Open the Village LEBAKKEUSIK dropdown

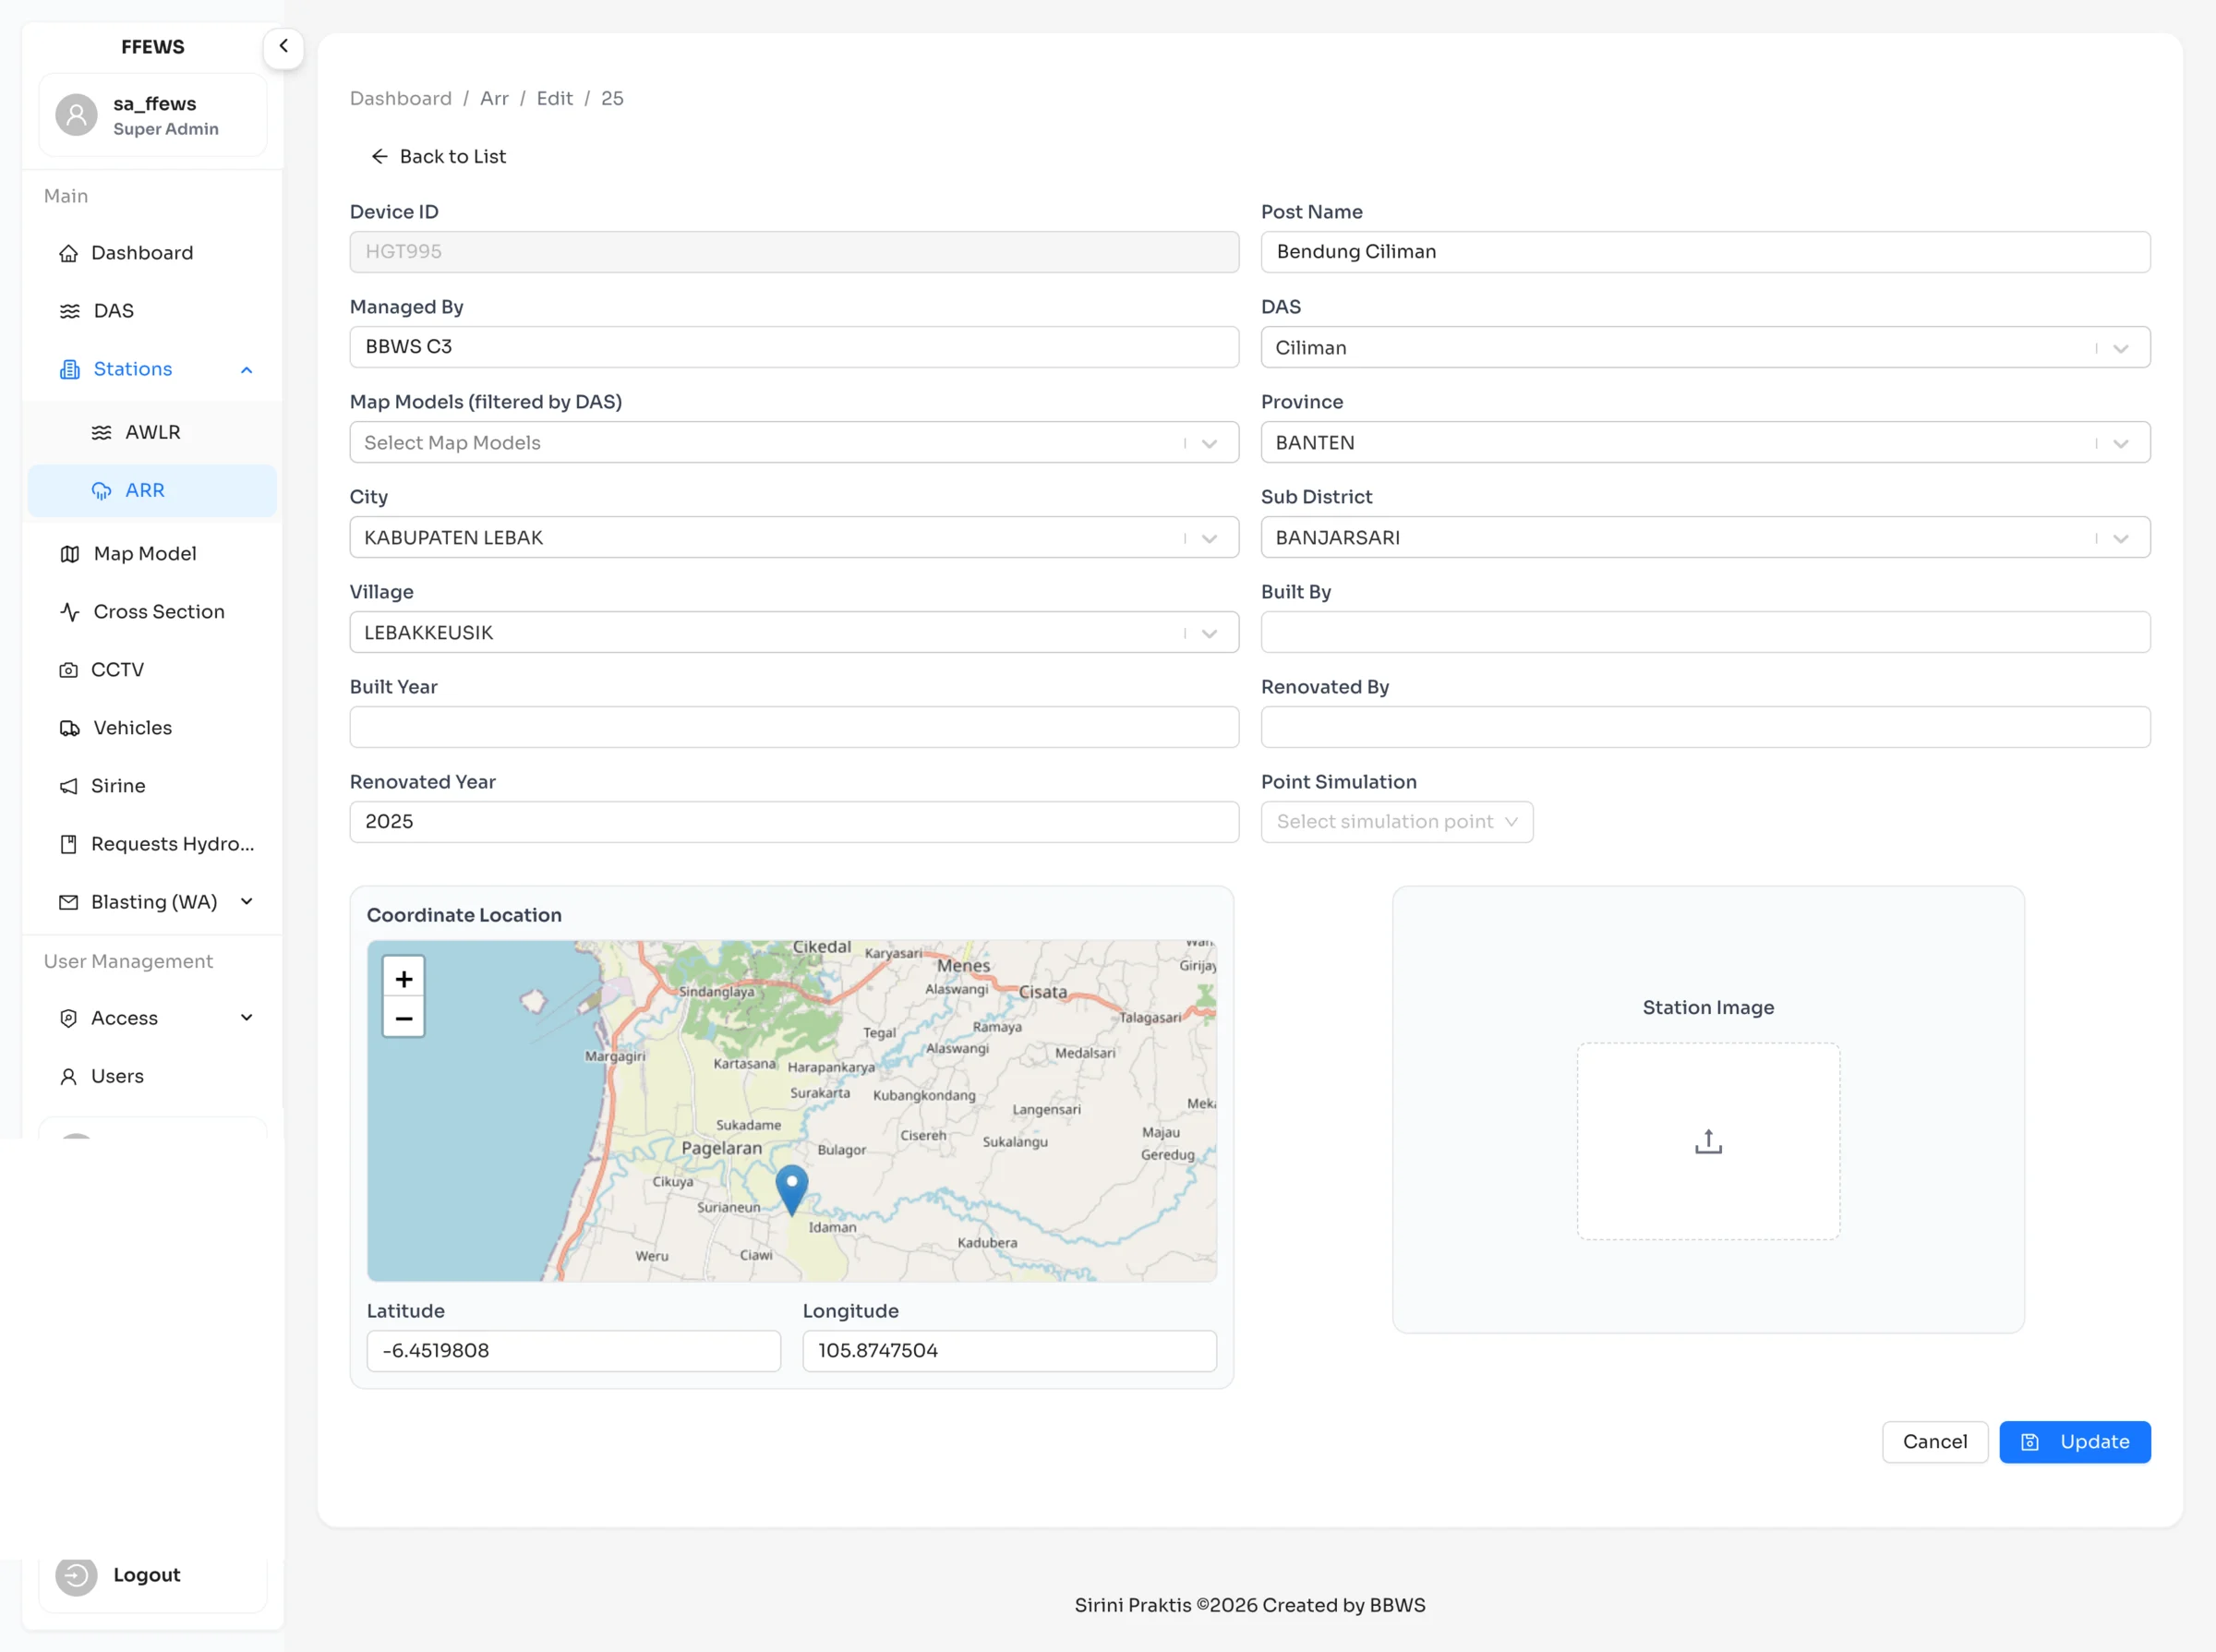794,632
